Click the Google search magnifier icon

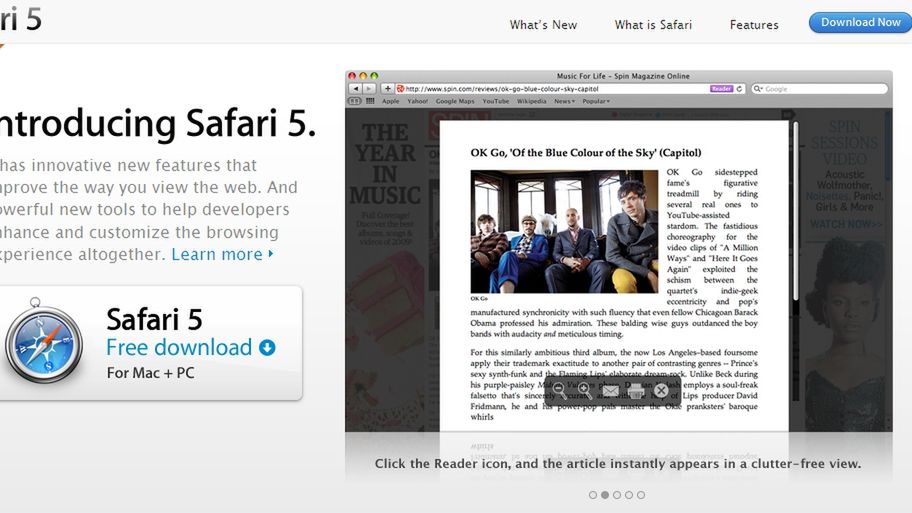(758, 89)
